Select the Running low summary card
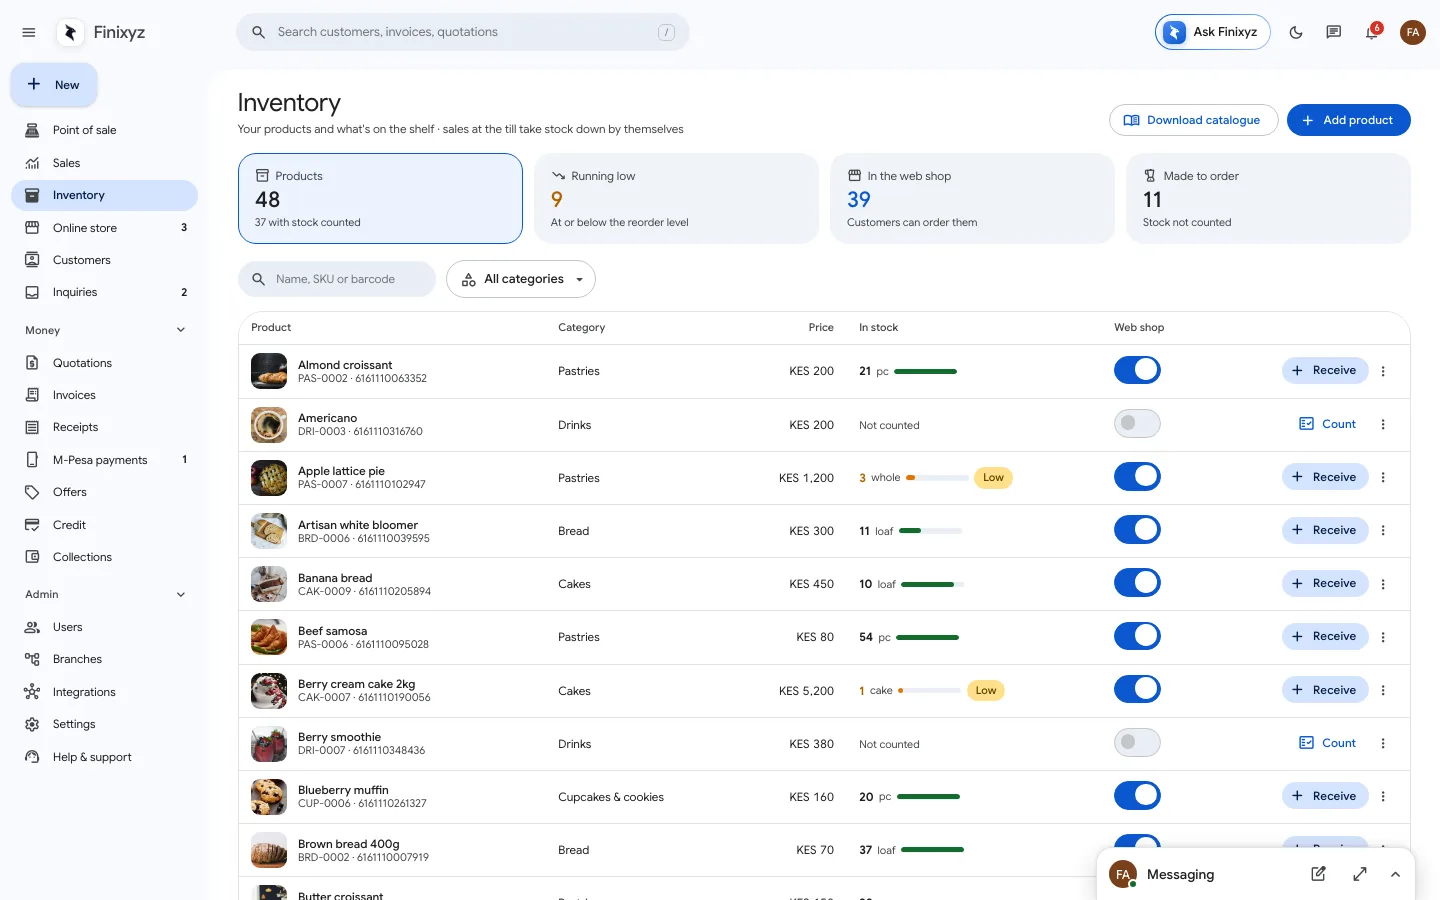This screenshot has width=1440, height=900. [676, 198]
